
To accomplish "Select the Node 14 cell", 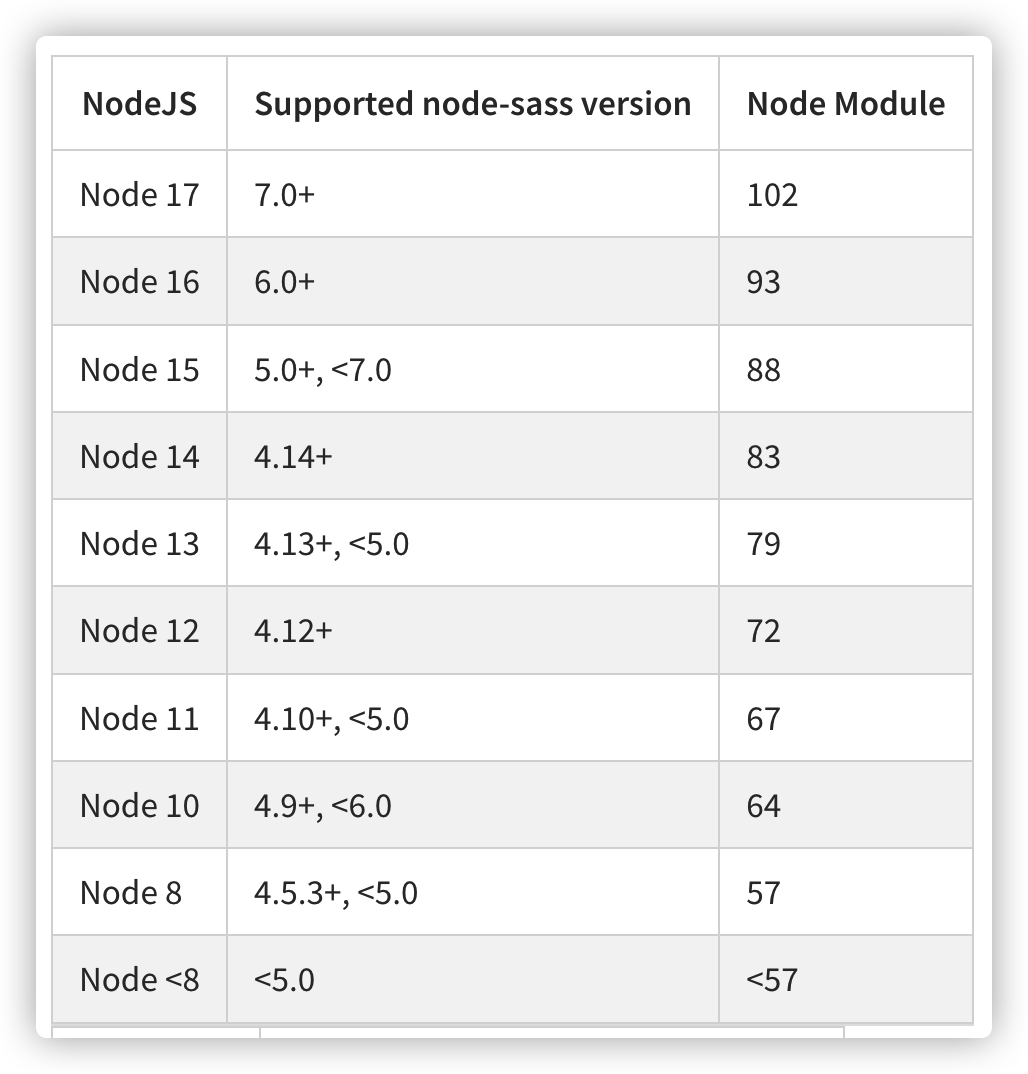I will (x=140, y=456).
